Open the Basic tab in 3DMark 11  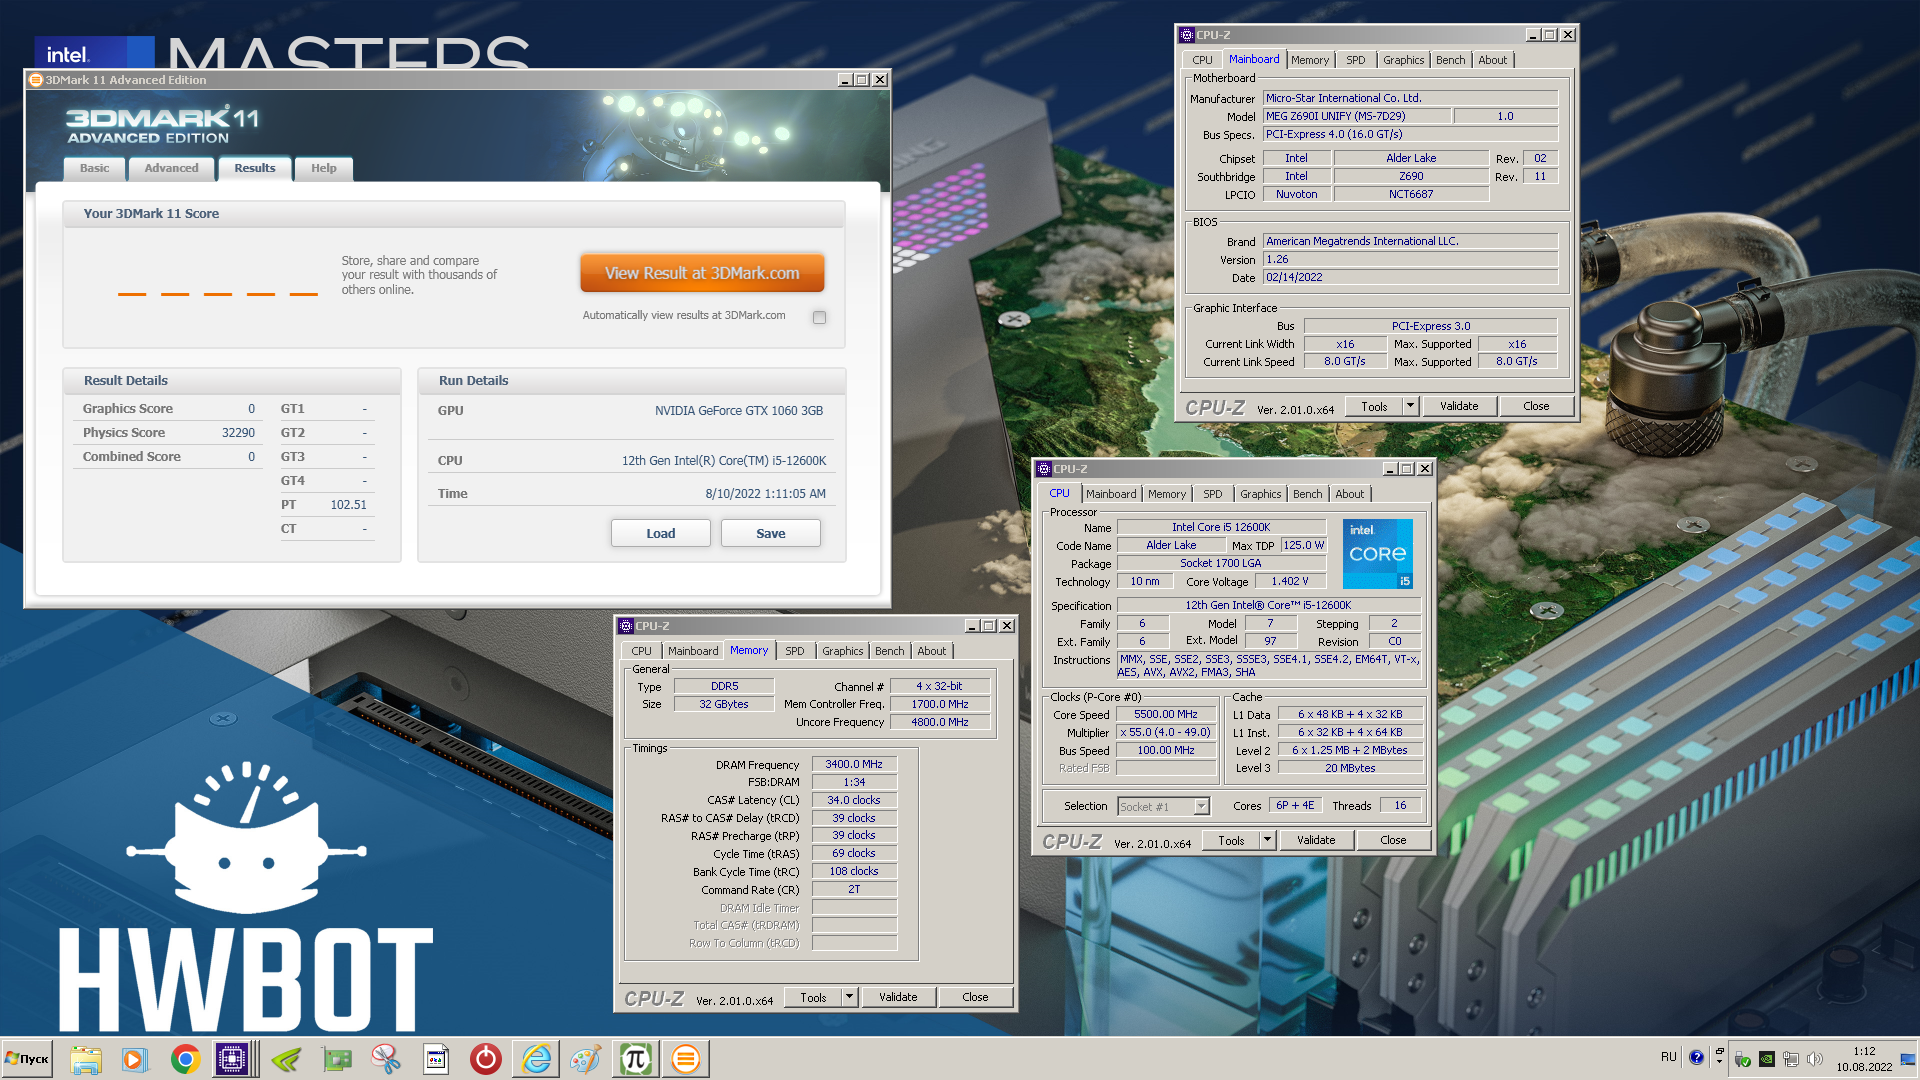click(x=95, y=168)
